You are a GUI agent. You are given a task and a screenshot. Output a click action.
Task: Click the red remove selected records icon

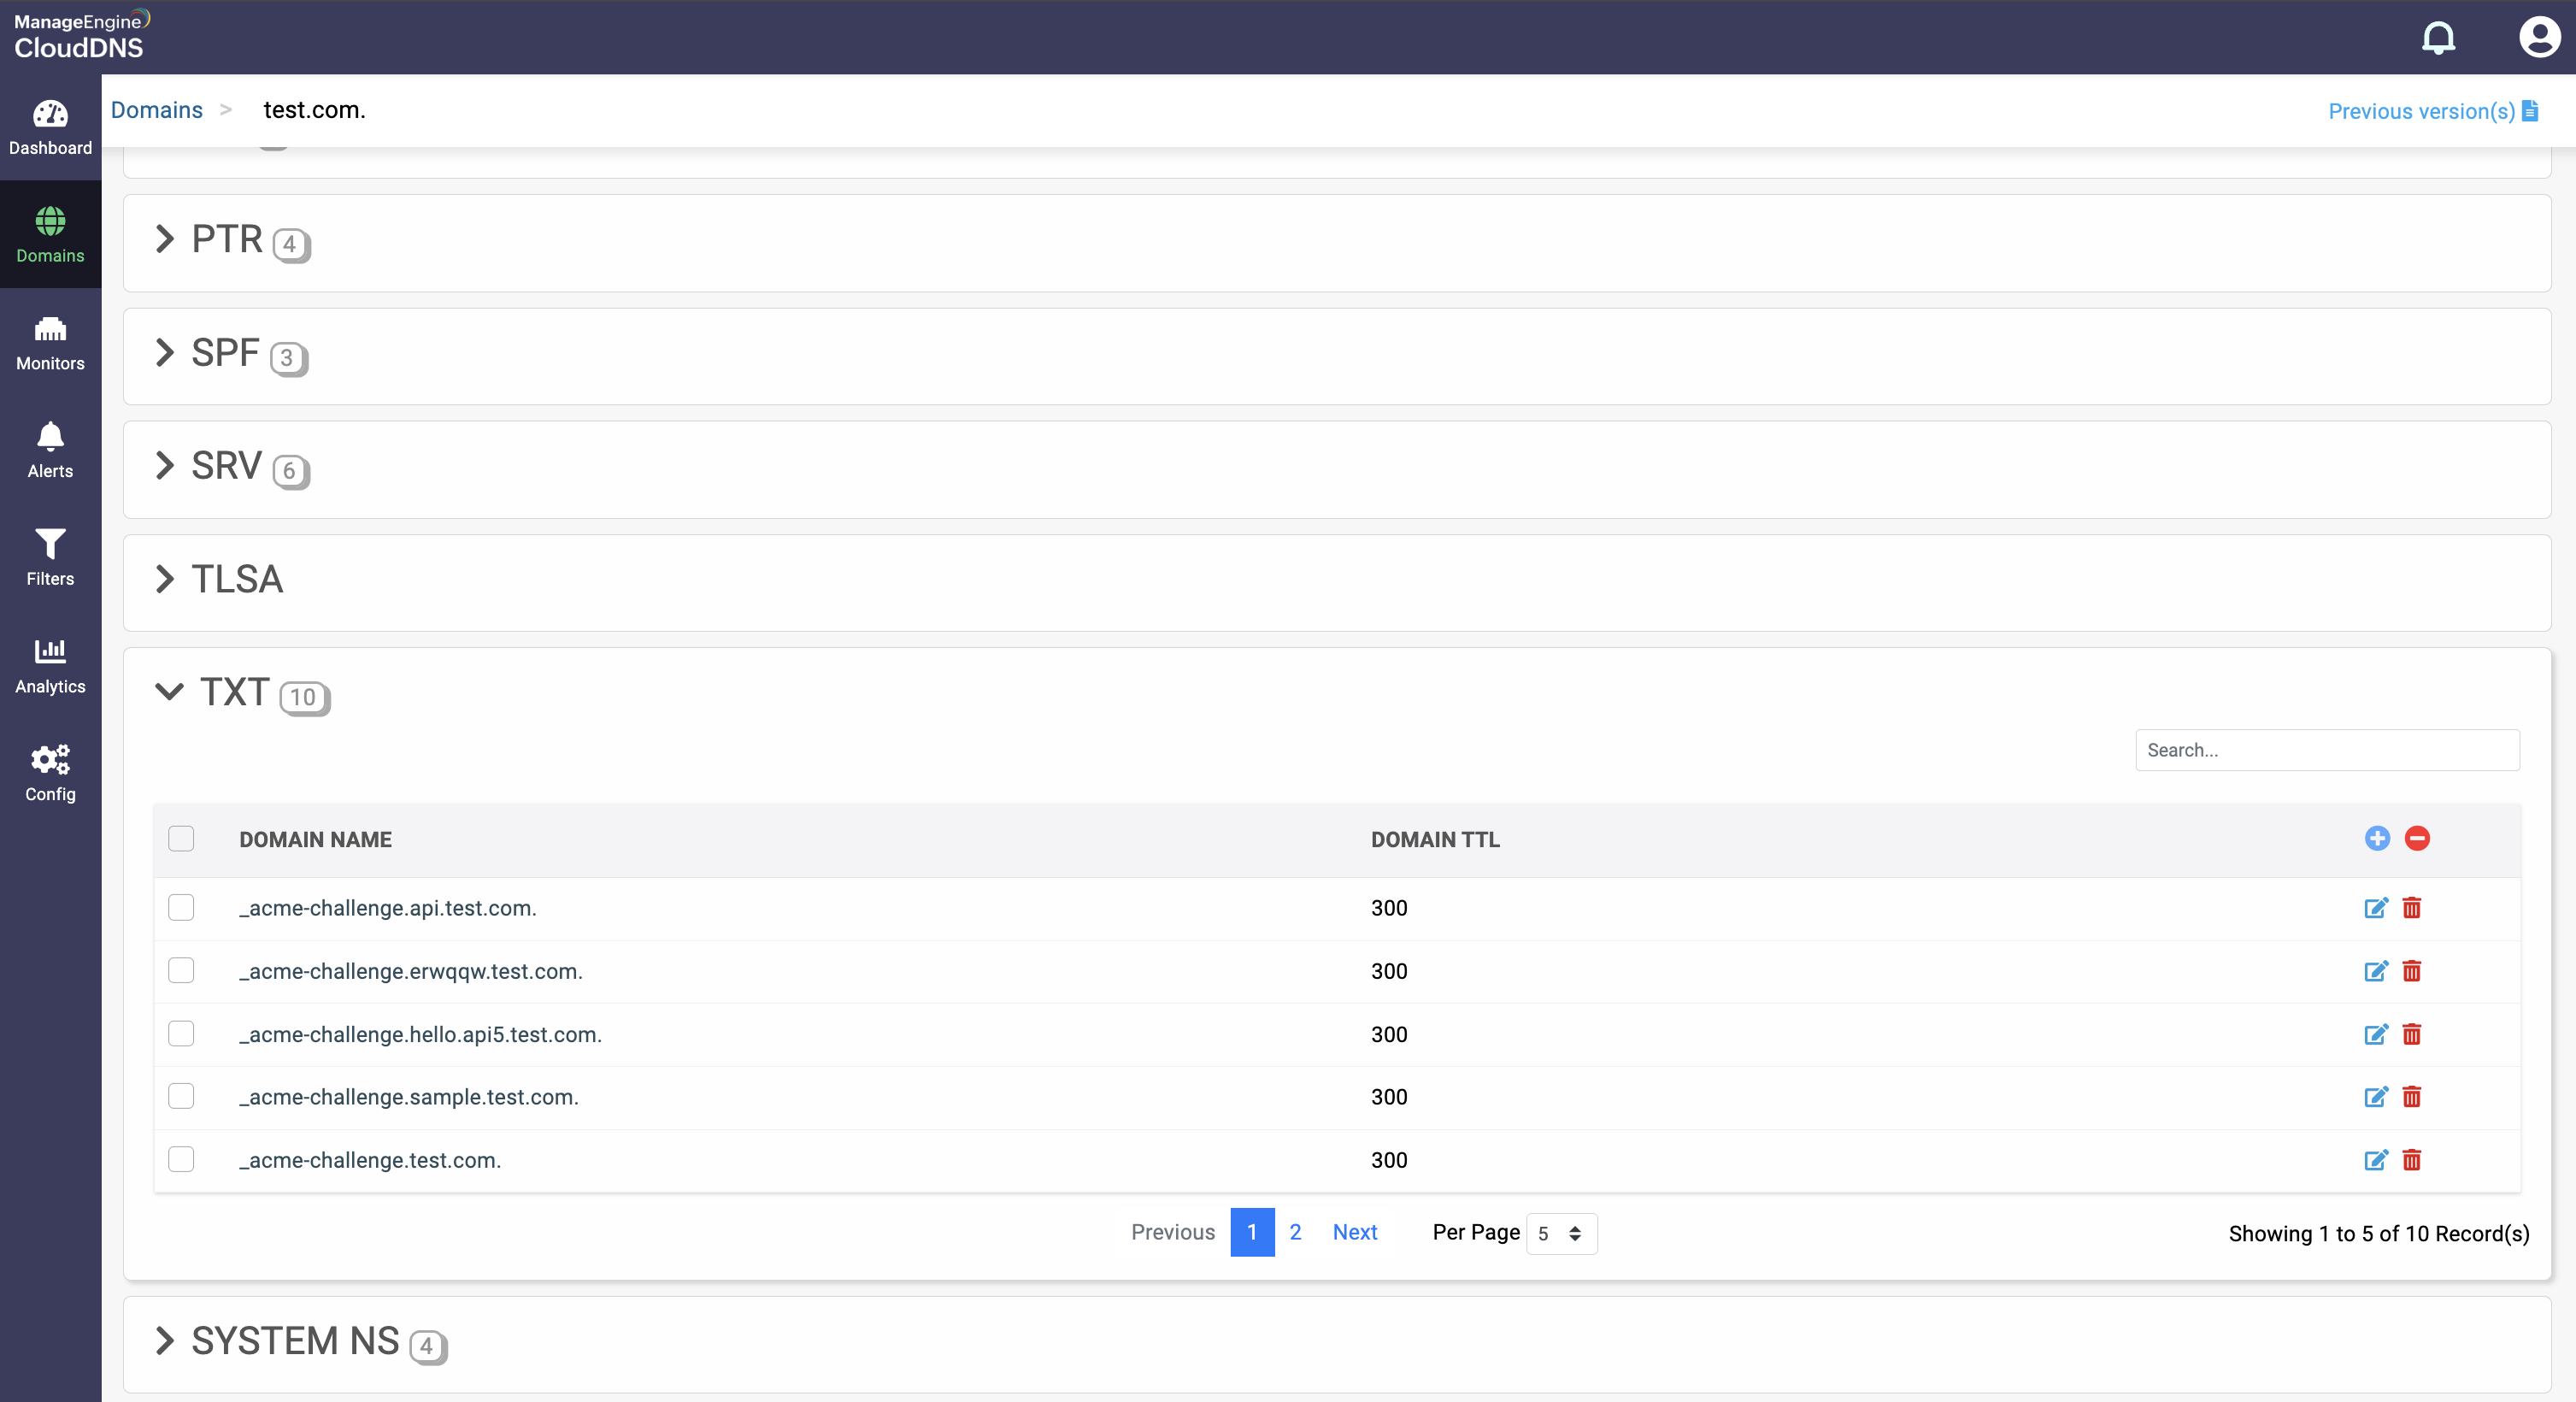point(2417,838)
